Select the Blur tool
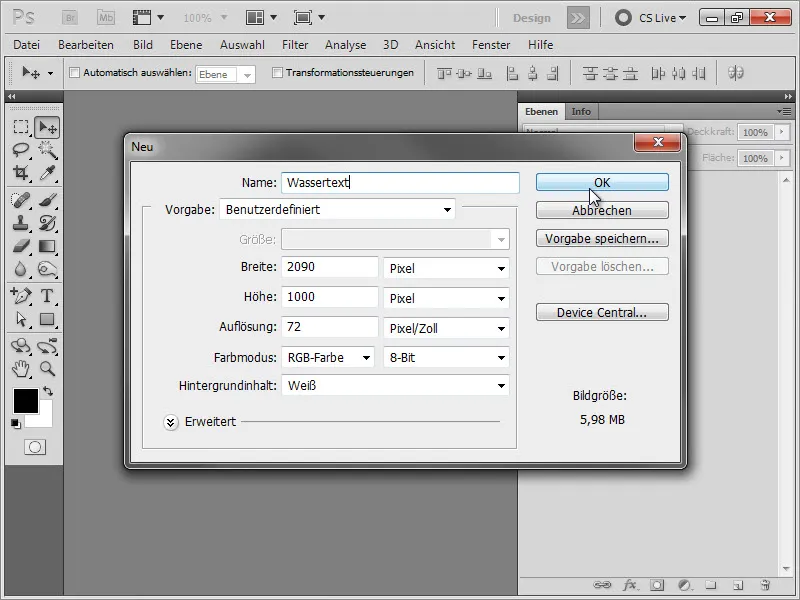Image resolution: width=800 pixels, height=600 pixels. point(21,268)
